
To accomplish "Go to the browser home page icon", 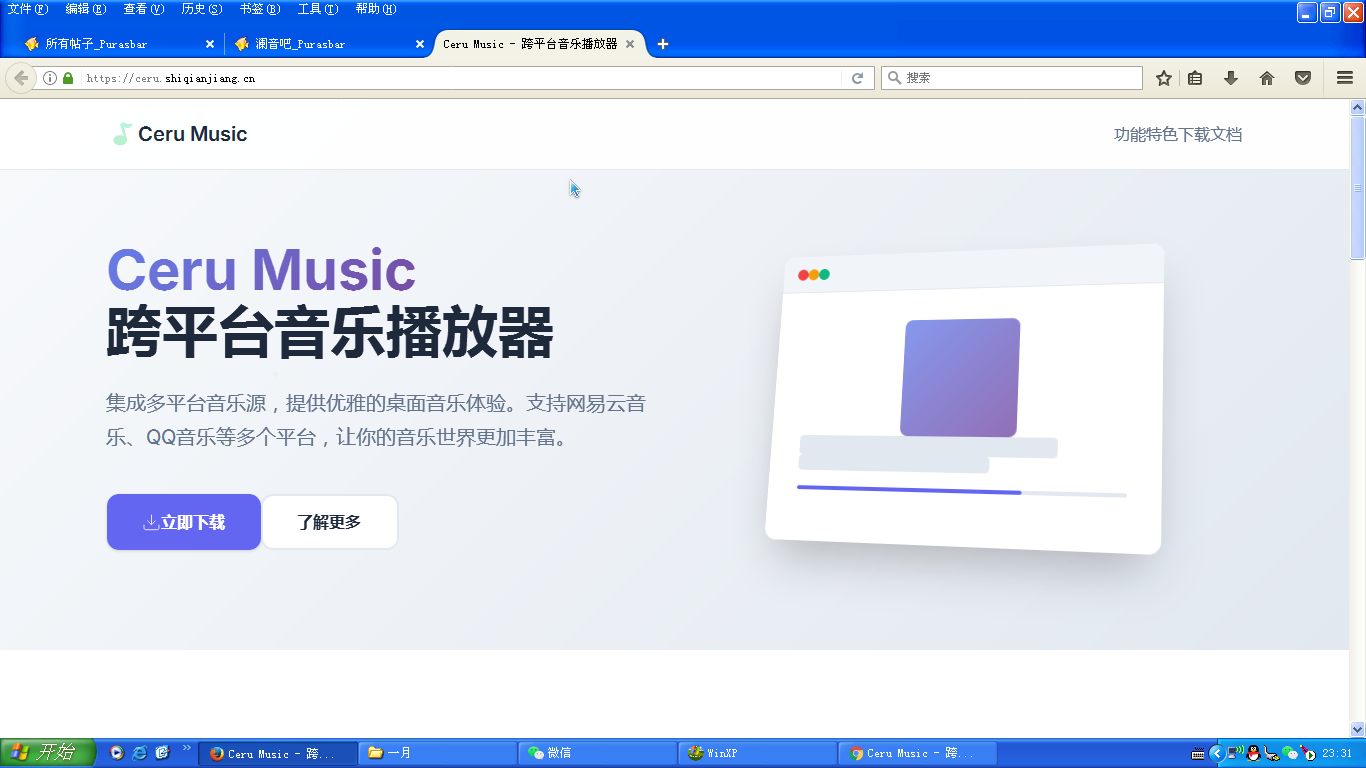I will 1266,78.
